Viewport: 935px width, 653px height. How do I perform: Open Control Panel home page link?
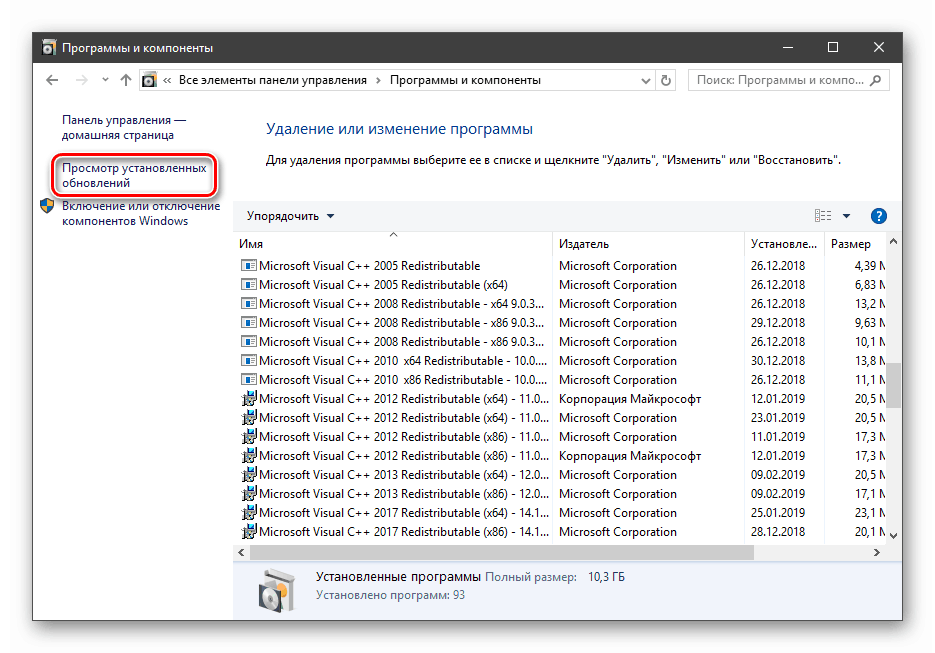click(123, 128)
